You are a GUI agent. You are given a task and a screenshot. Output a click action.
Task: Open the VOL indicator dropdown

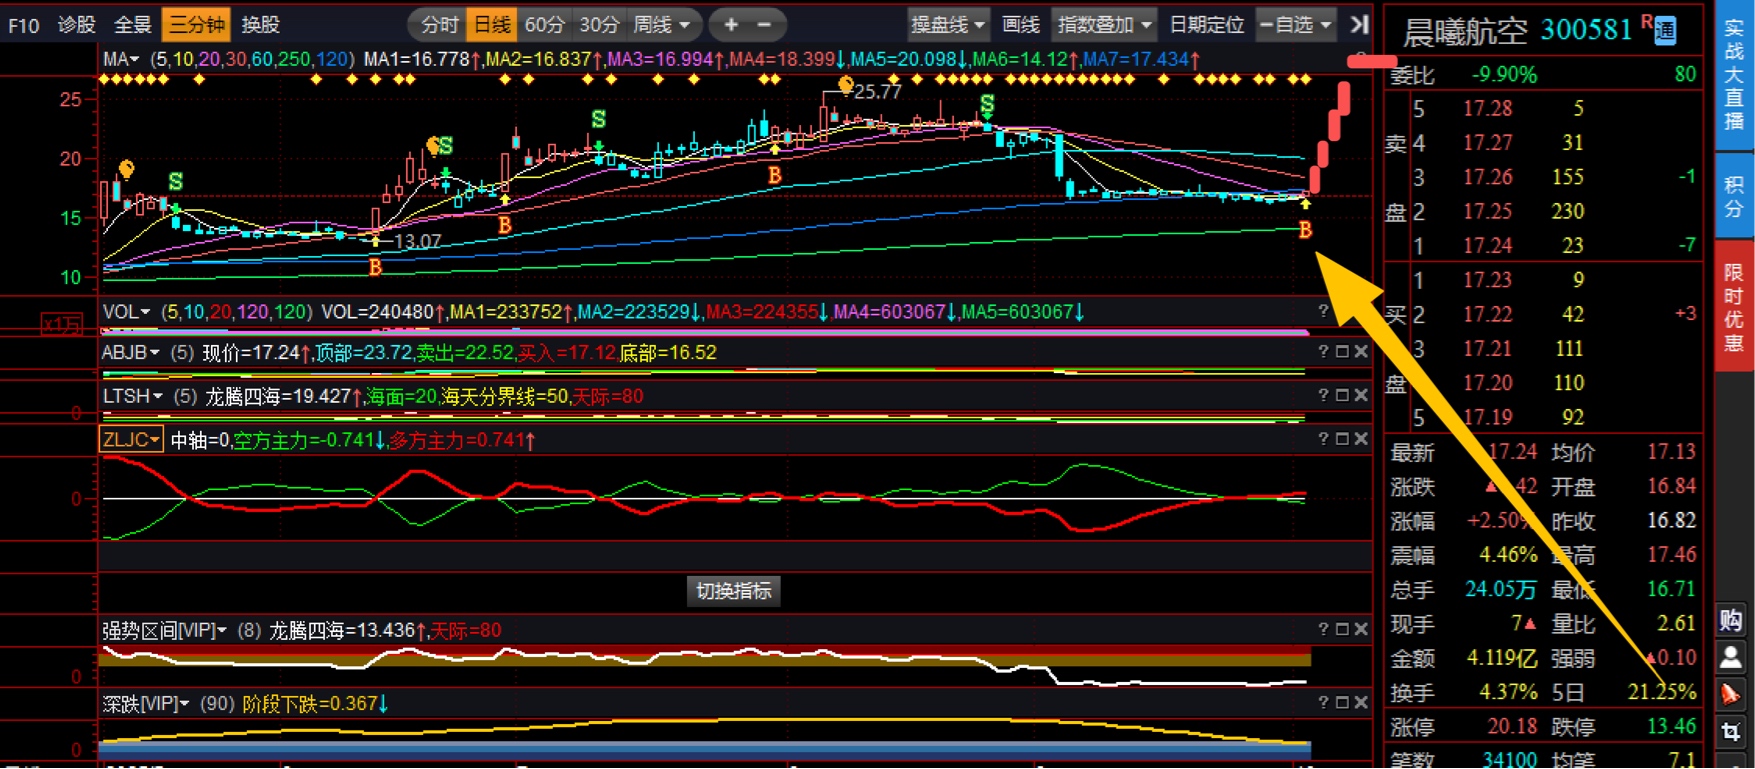tap(126, 312)
